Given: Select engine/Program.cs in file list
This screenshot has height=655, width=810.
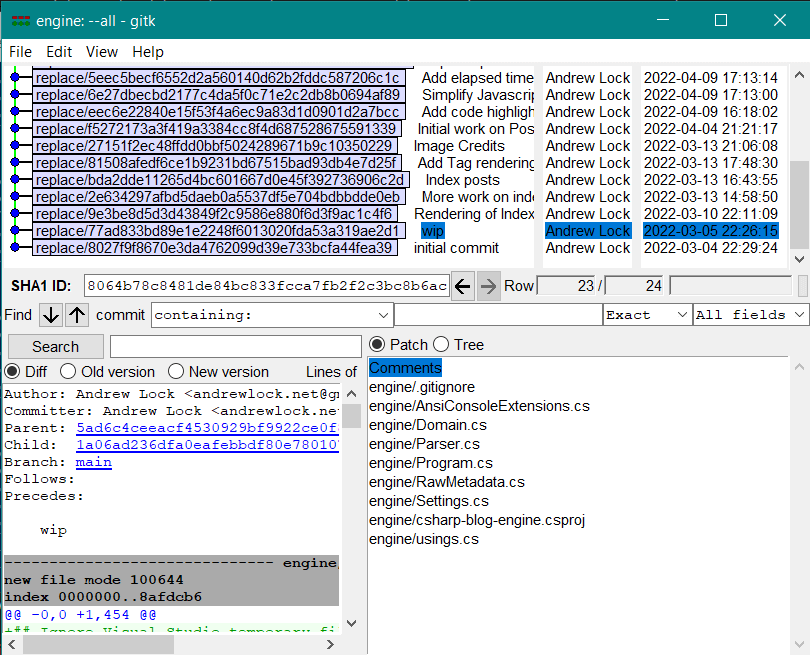Looking at the screenshot, I should (431, 463).
